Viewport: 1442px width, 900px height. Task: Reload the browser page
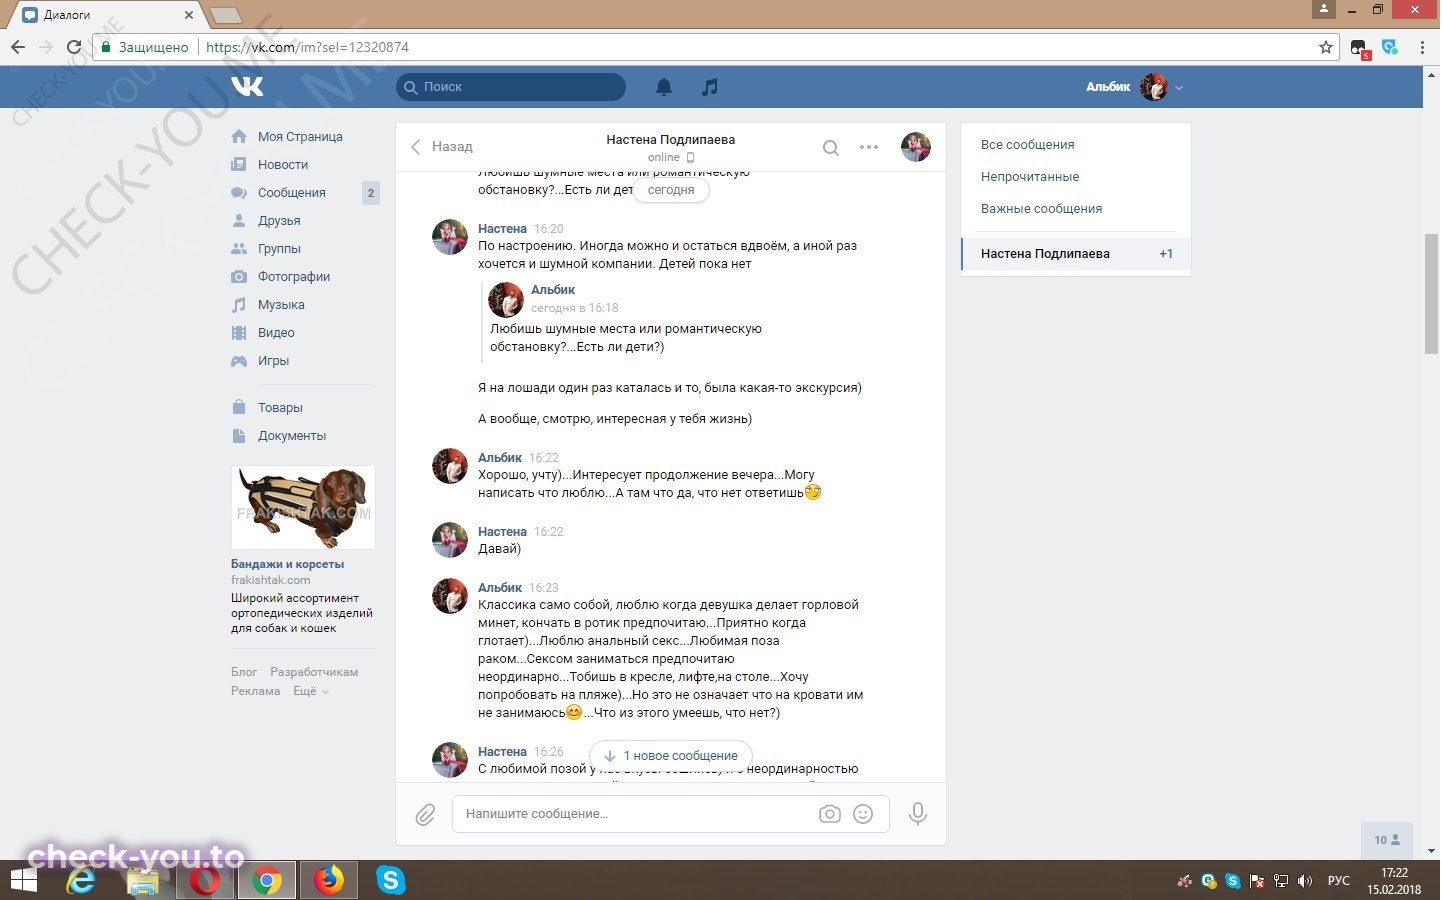[x=74, y=47]
